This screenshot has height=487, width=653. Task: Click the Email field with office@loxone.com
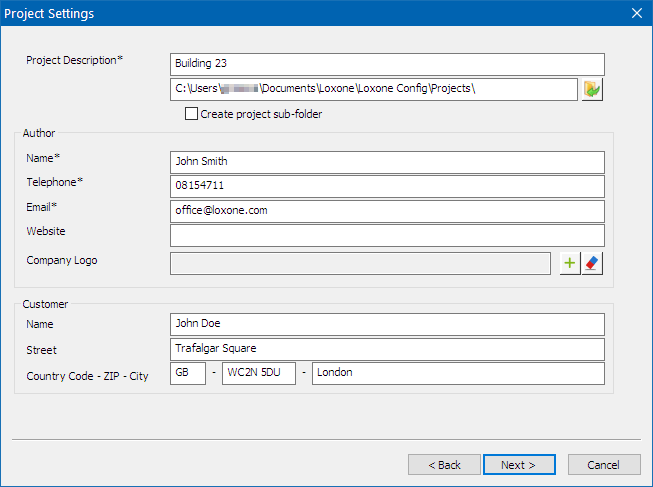click(387, 211)
